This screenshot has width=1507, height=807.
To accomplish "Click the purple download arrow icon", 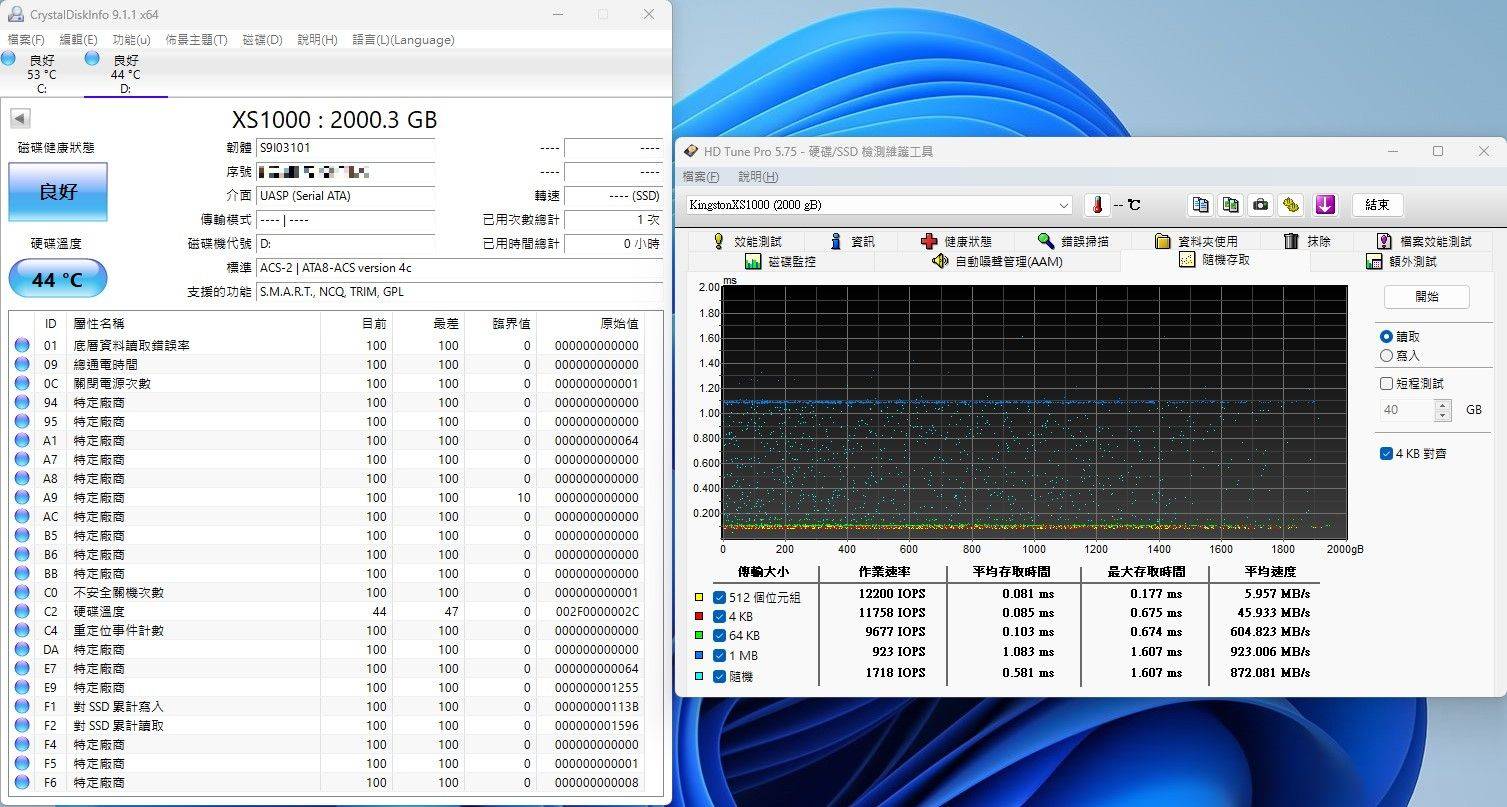I will (x=1325, y=205).
